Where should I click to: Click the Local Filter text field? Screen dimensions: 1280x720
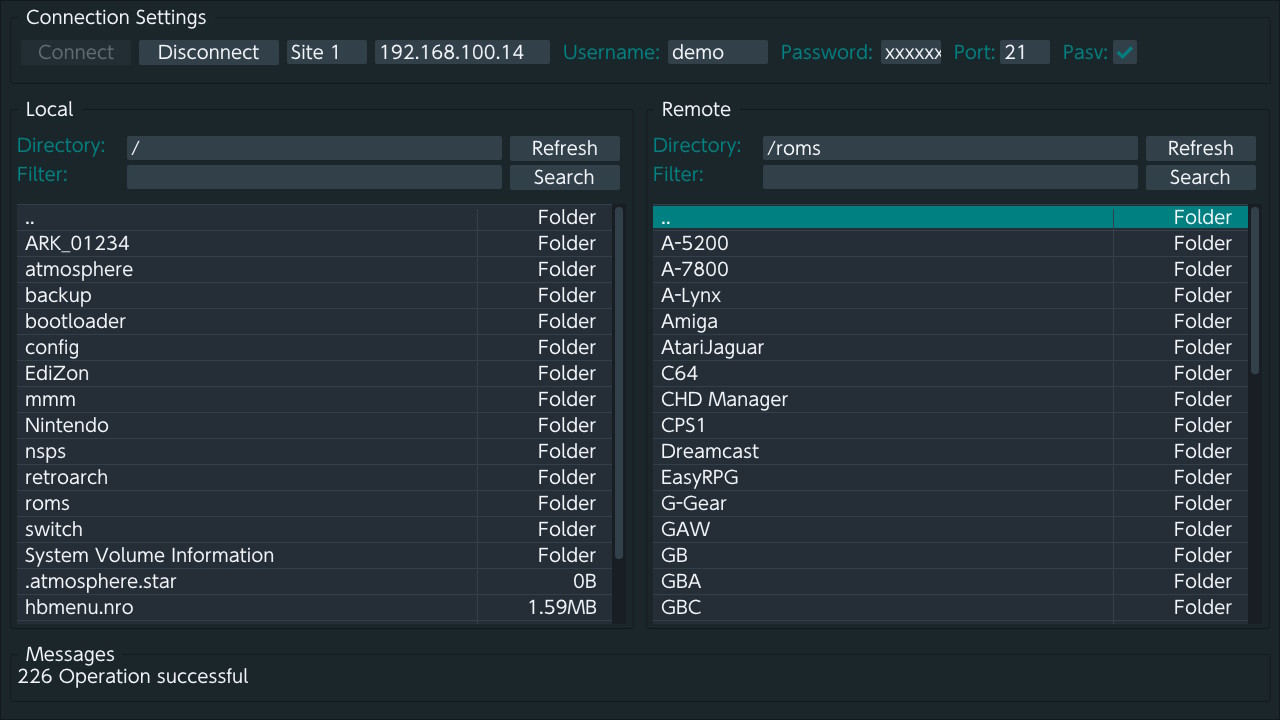[x=314, y=177]
